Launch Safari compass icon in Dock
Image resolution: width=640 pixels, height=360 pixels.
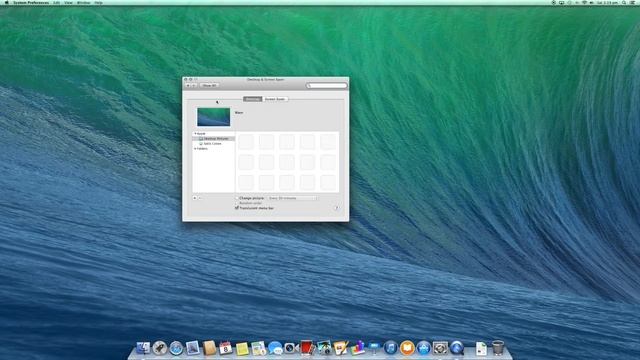pyautogui.click(x=176, y=348)
